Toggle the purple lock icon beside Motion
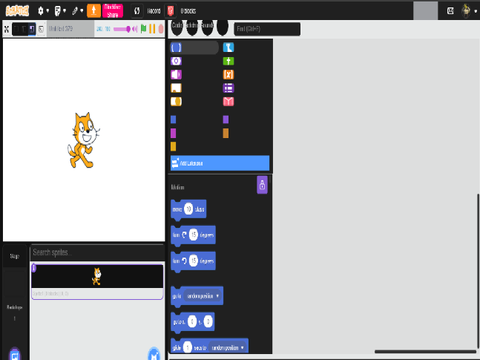480x360 pixels. (262, 185)
